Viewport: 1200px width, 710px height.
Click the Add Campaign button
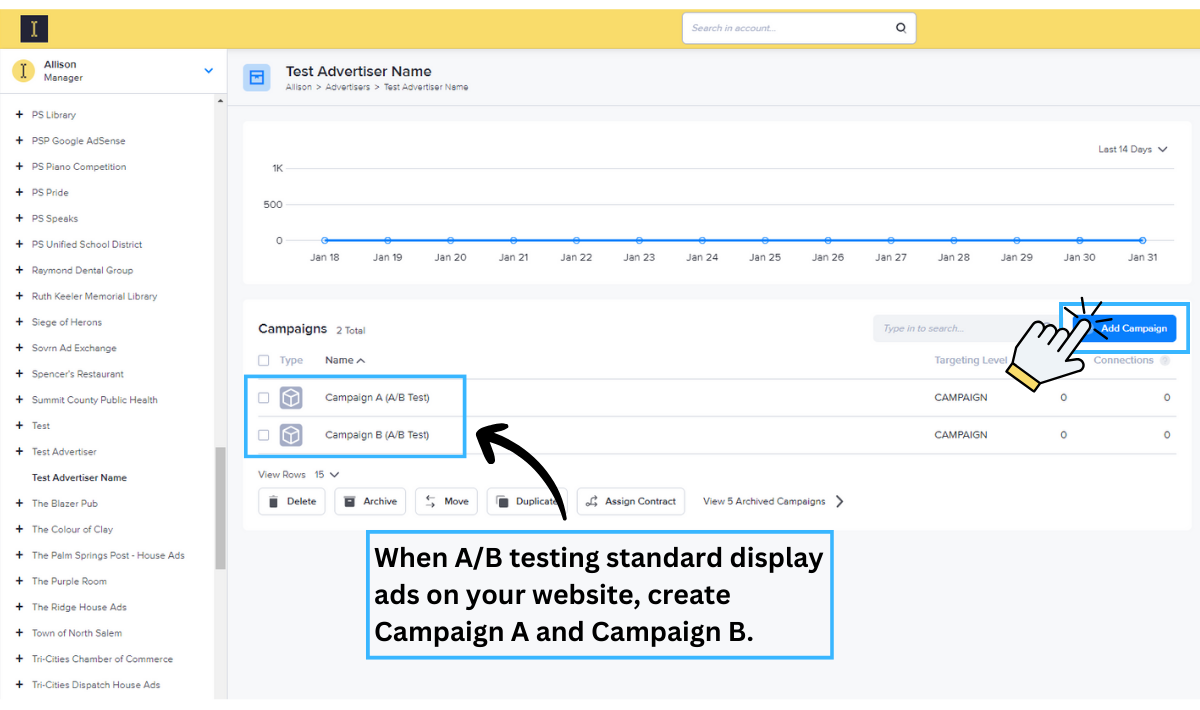[1132, 328]
